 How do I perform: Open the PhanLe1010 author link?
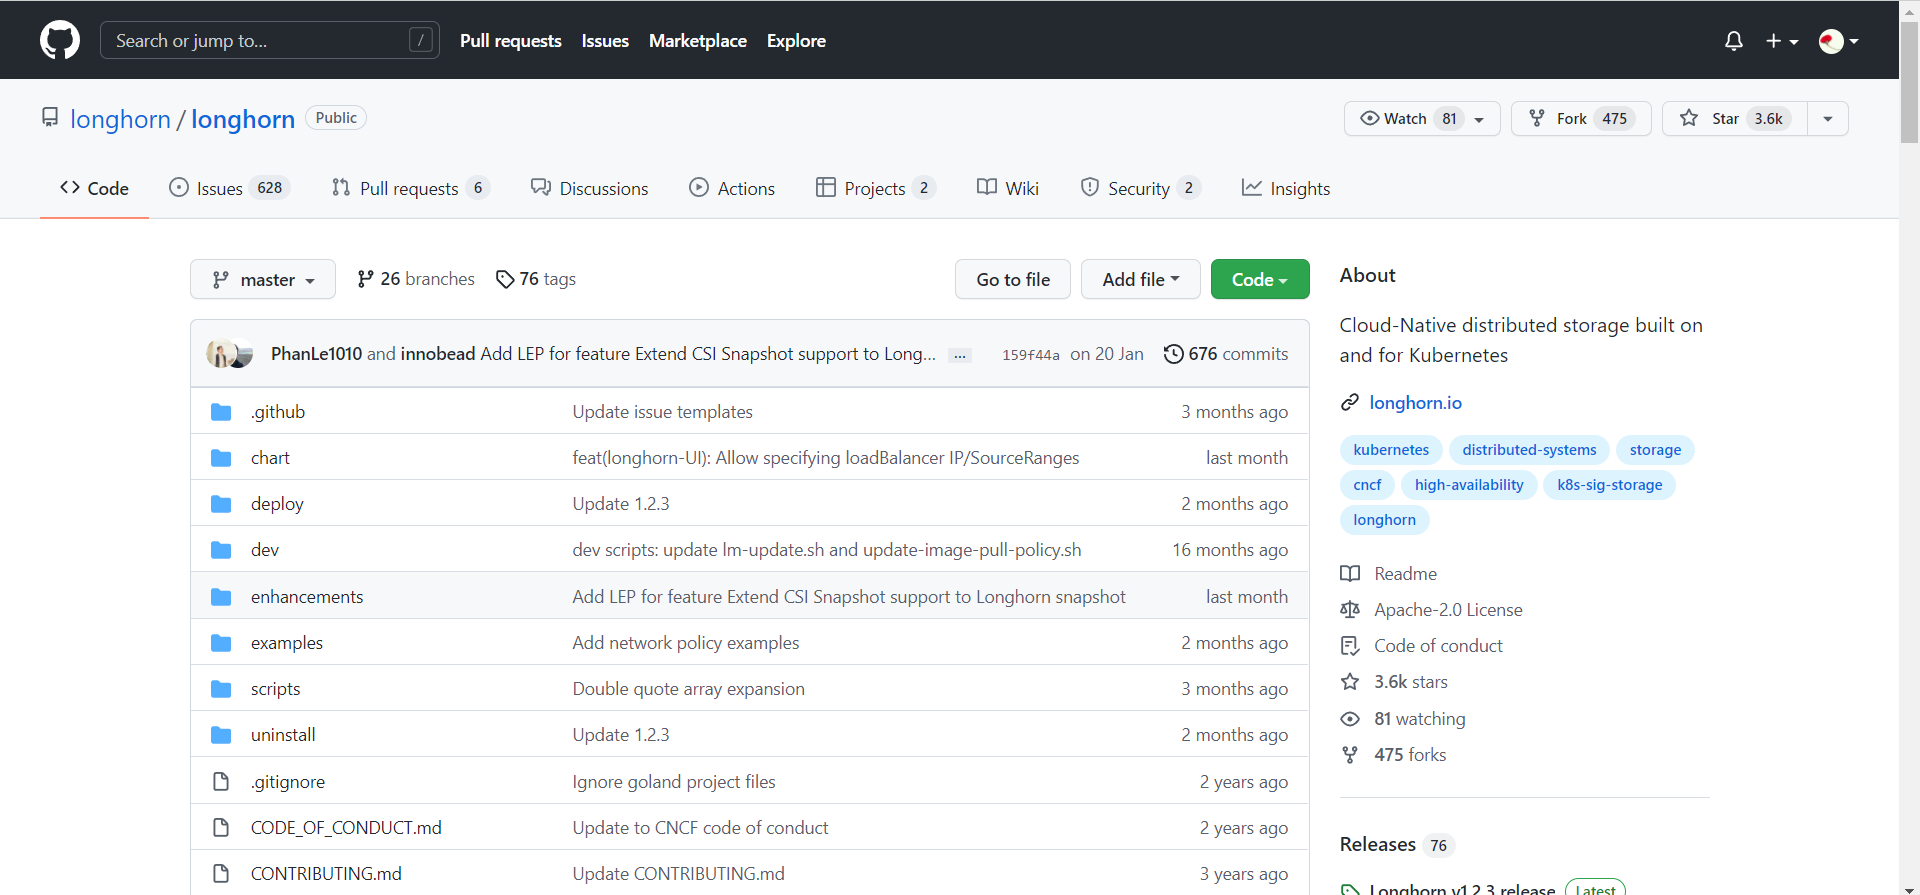click(x=316, y=354)
